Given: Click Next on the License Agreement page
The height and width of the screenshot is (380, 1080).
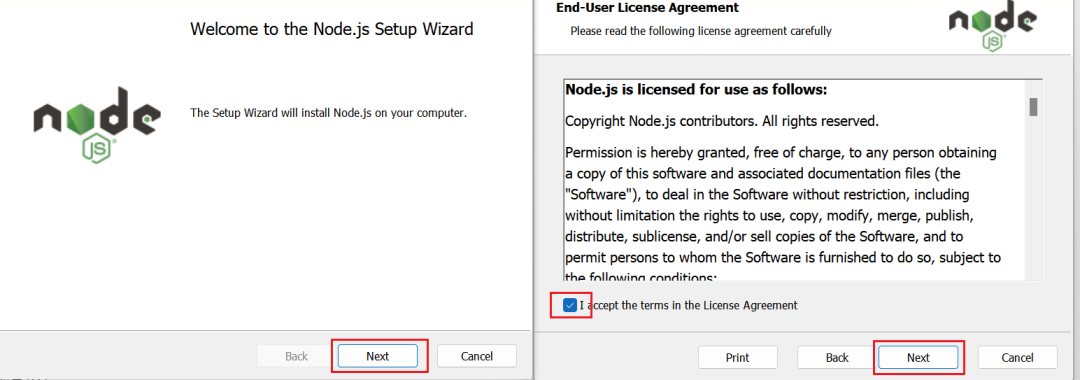Looking at the screenshot, I should point(918,357).
